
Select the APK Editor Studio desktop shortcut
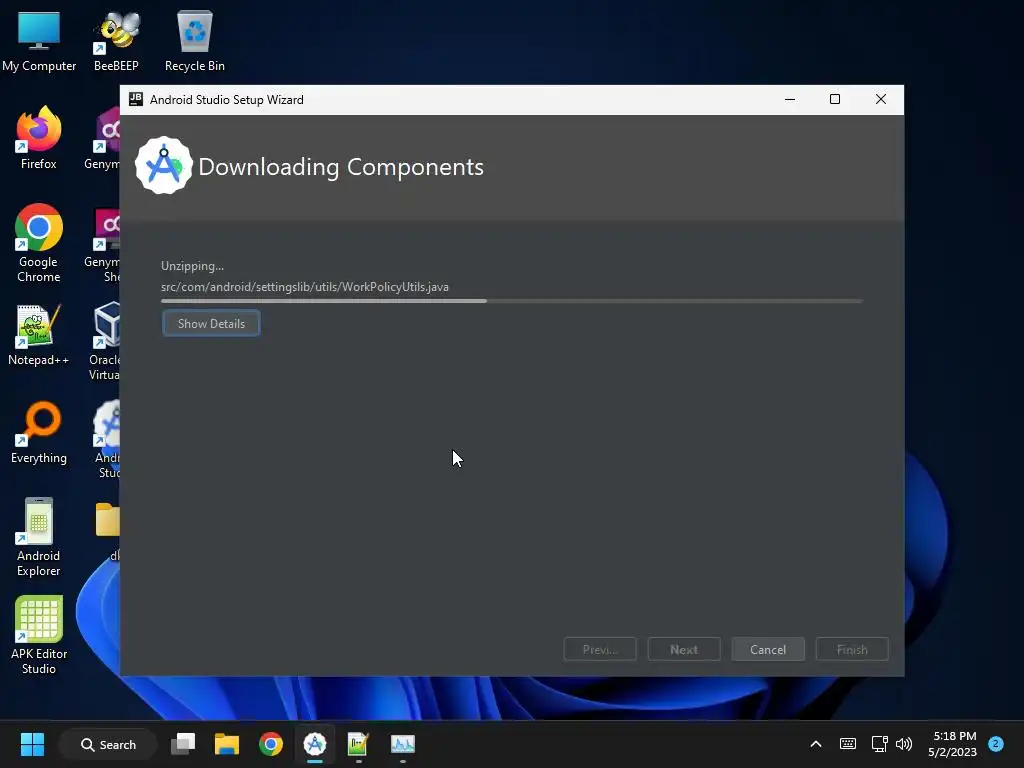pyautogui.click(x=39, y=635)
